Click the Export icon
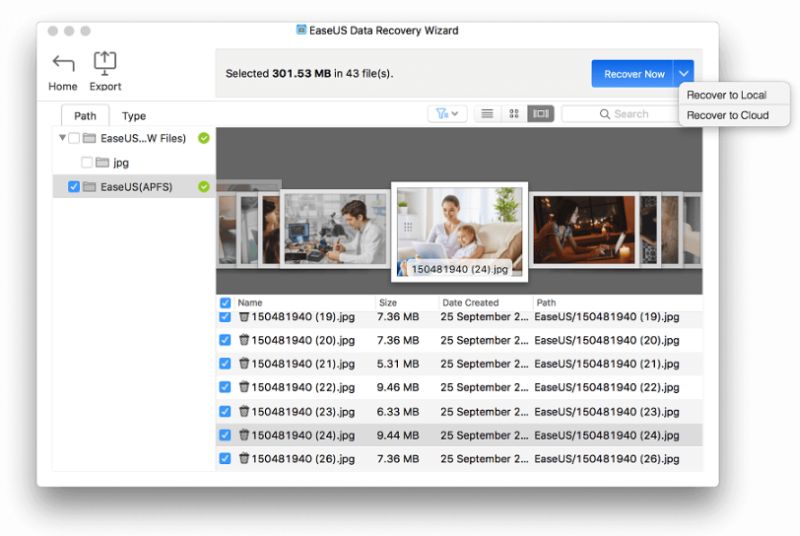 [x=105, y=63]
